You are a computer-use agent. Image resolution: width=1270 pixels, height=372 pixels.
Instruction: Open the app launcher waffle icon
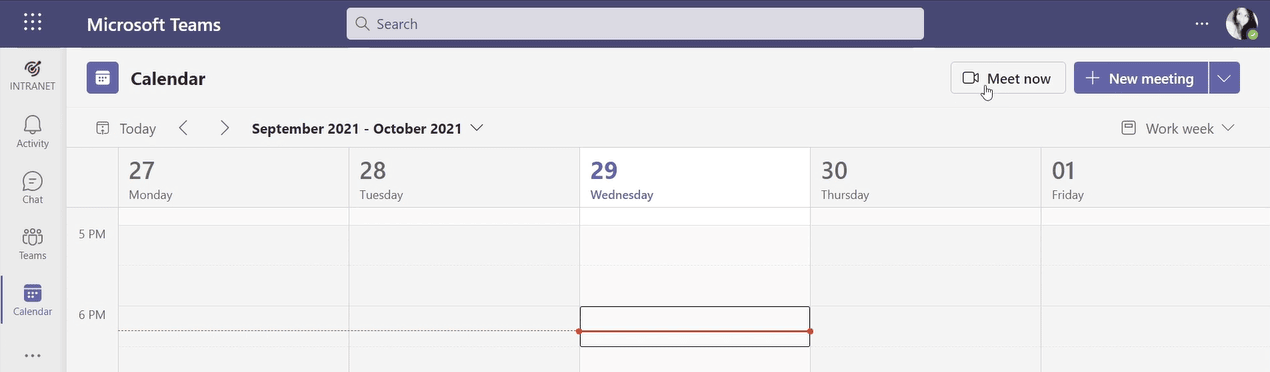pyautogui.click(x=32, y=23)
